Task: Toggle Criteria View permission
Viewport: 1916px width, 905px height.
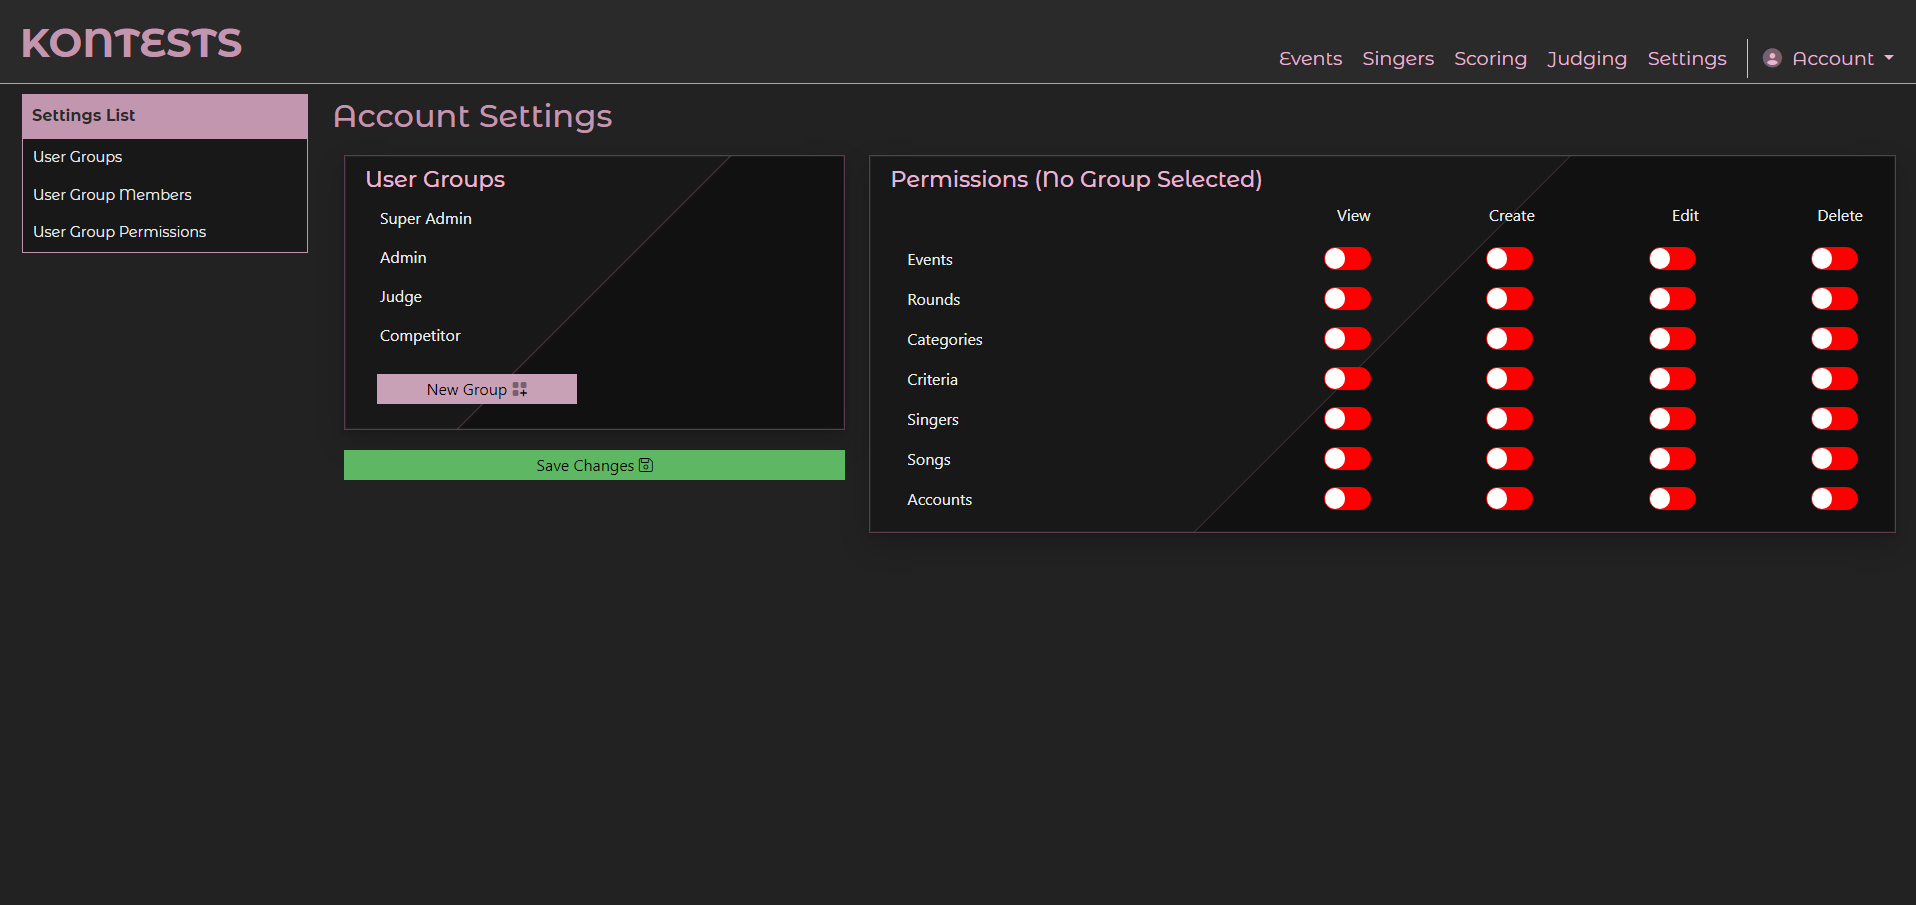Action: 1347,379
